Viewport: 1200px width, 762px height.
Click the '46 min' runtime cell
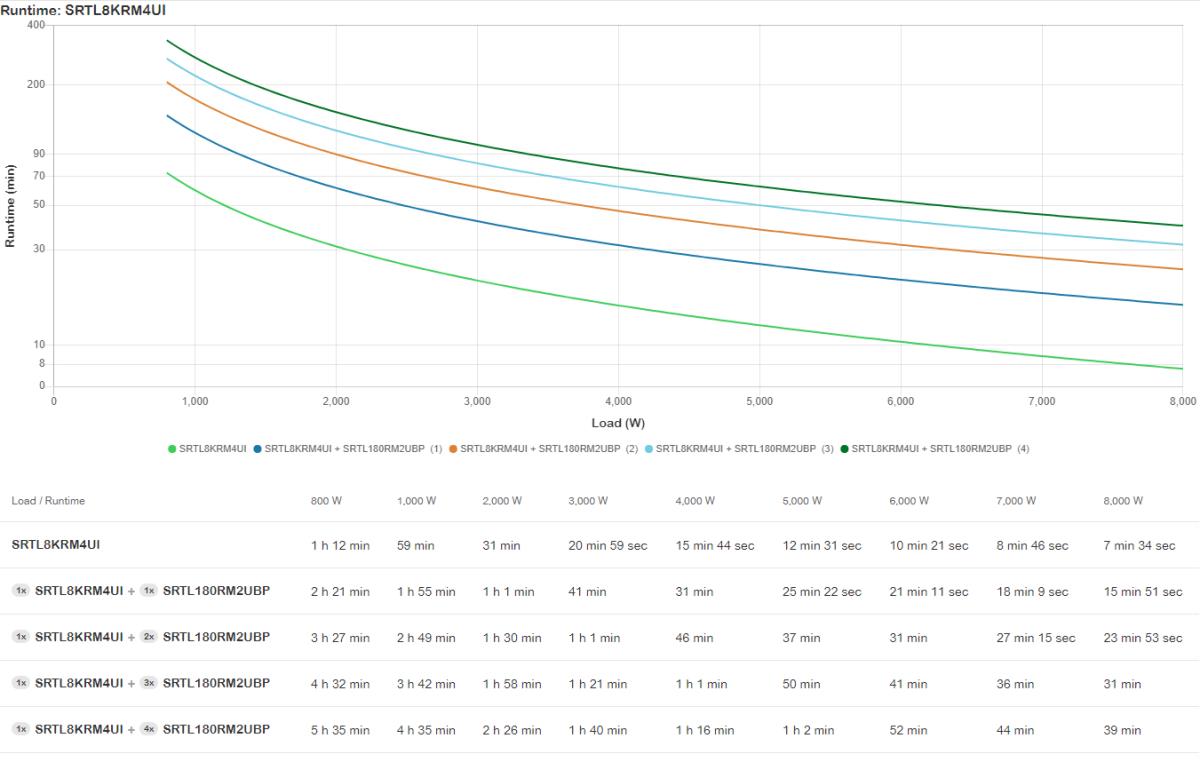[x=694, y=638]
